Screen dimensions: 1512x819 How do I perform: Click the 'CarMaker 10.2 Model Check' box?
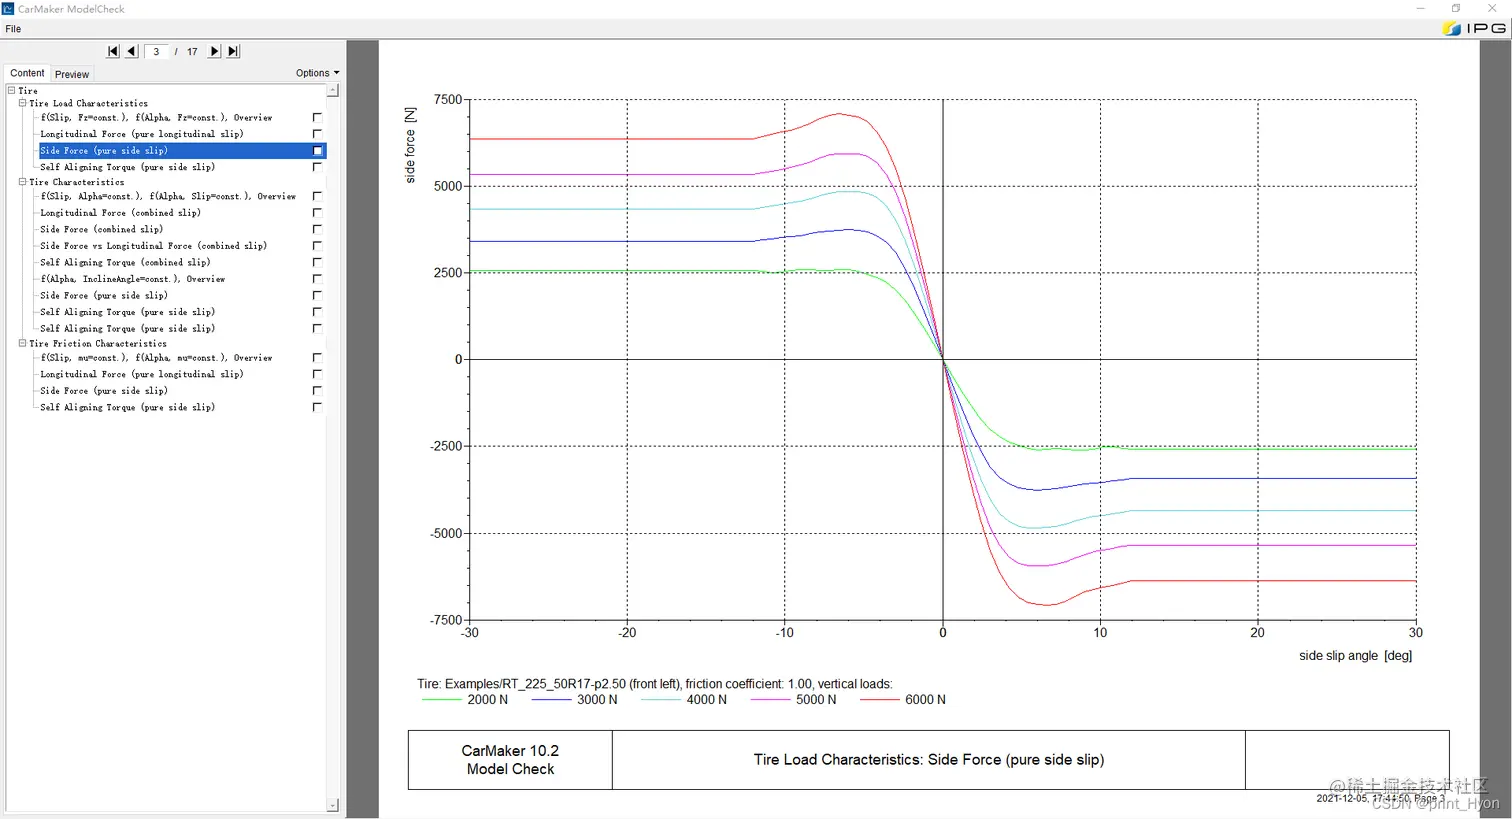coord(510,760)
